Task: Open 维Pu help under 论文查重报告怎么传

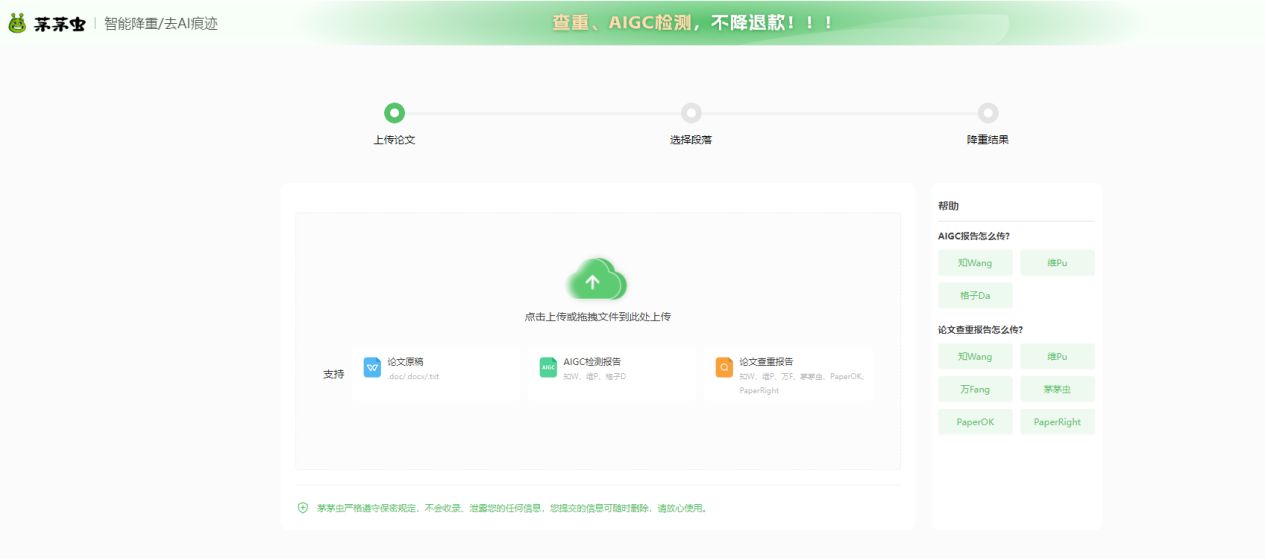Action: (x=1057, y=357)
